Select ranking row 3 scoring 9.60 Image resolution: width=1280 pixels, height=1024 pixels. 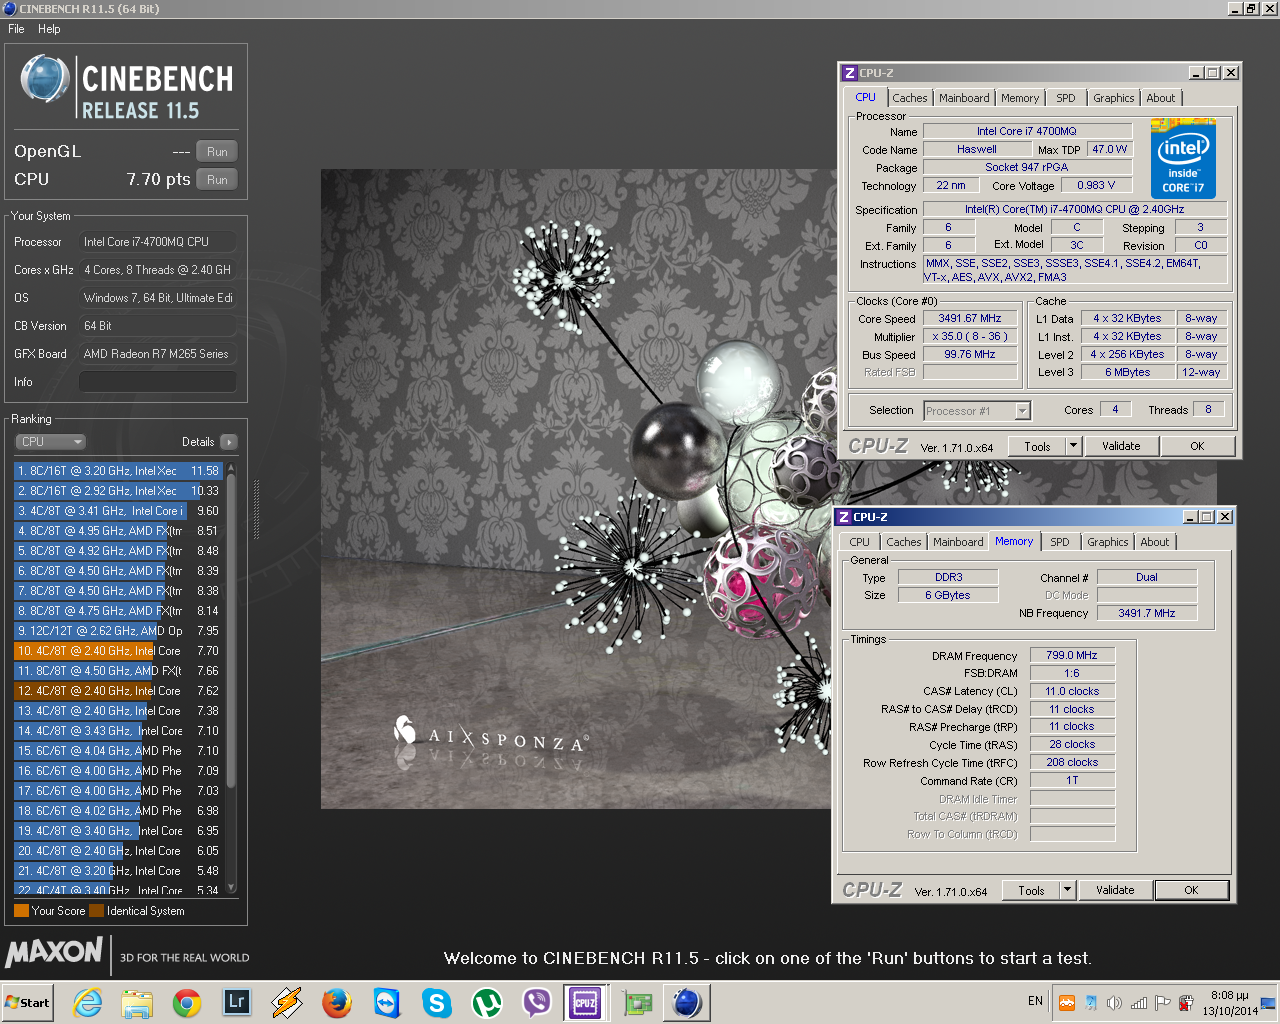[x=118, y=511]
